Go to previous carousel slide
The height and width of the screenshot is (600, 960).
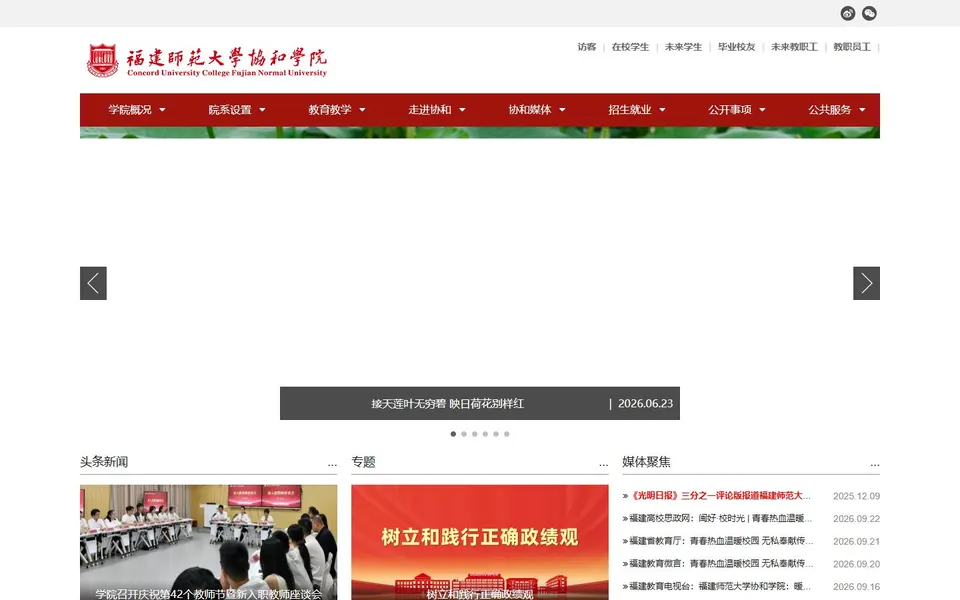(x=93, y=283)
